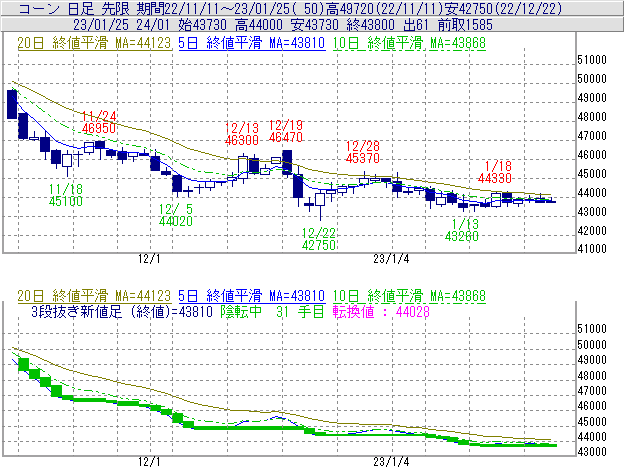This screenshot has height=475, width=624.
Task: Click the 11/24 46950 high label
Action: 99,122
